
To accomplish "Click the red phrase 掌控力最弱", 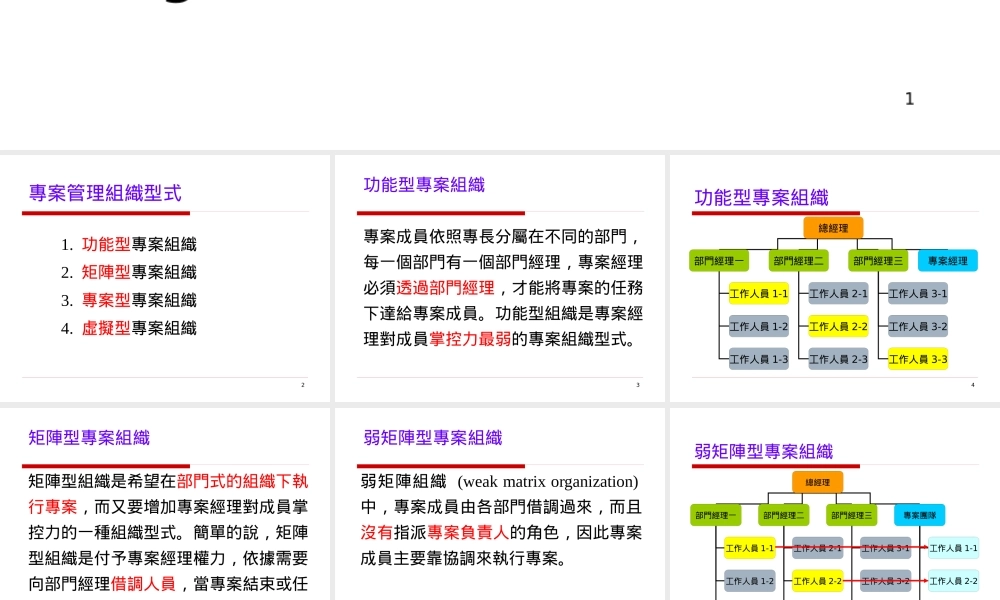I will click(x=470, y=339).
